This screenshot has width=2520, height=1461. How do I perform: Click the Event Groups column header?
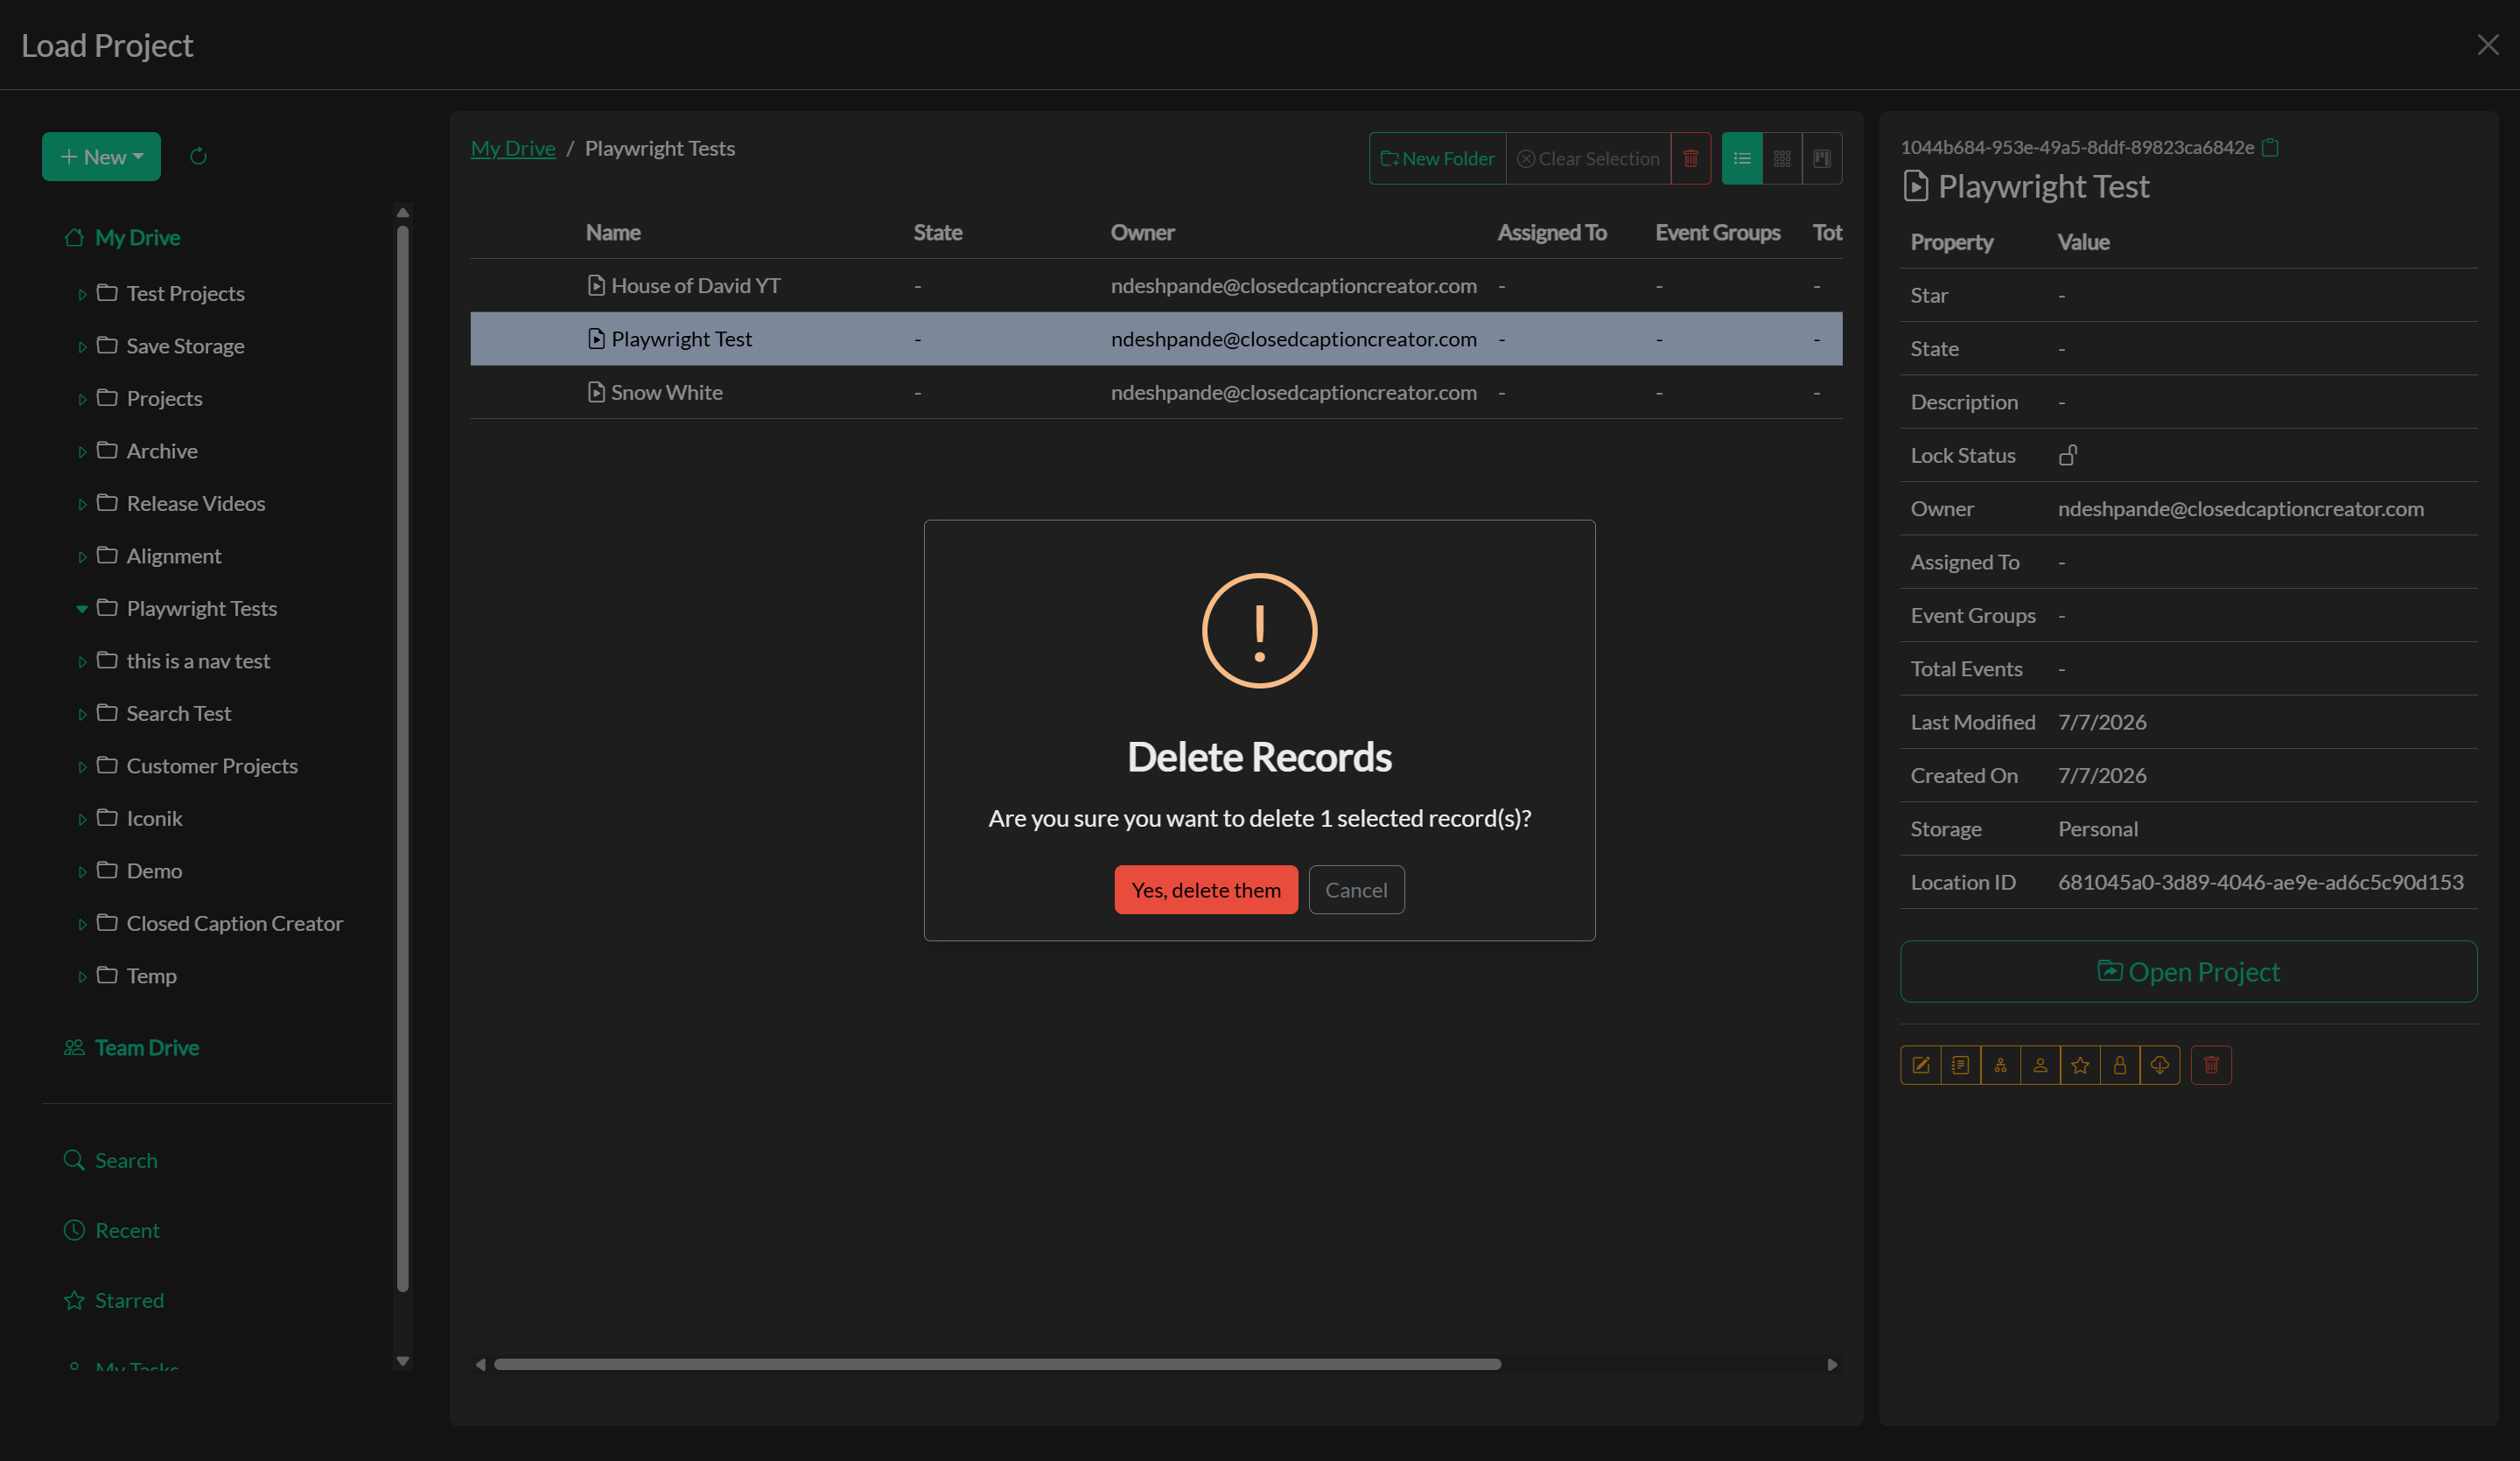1718,232
